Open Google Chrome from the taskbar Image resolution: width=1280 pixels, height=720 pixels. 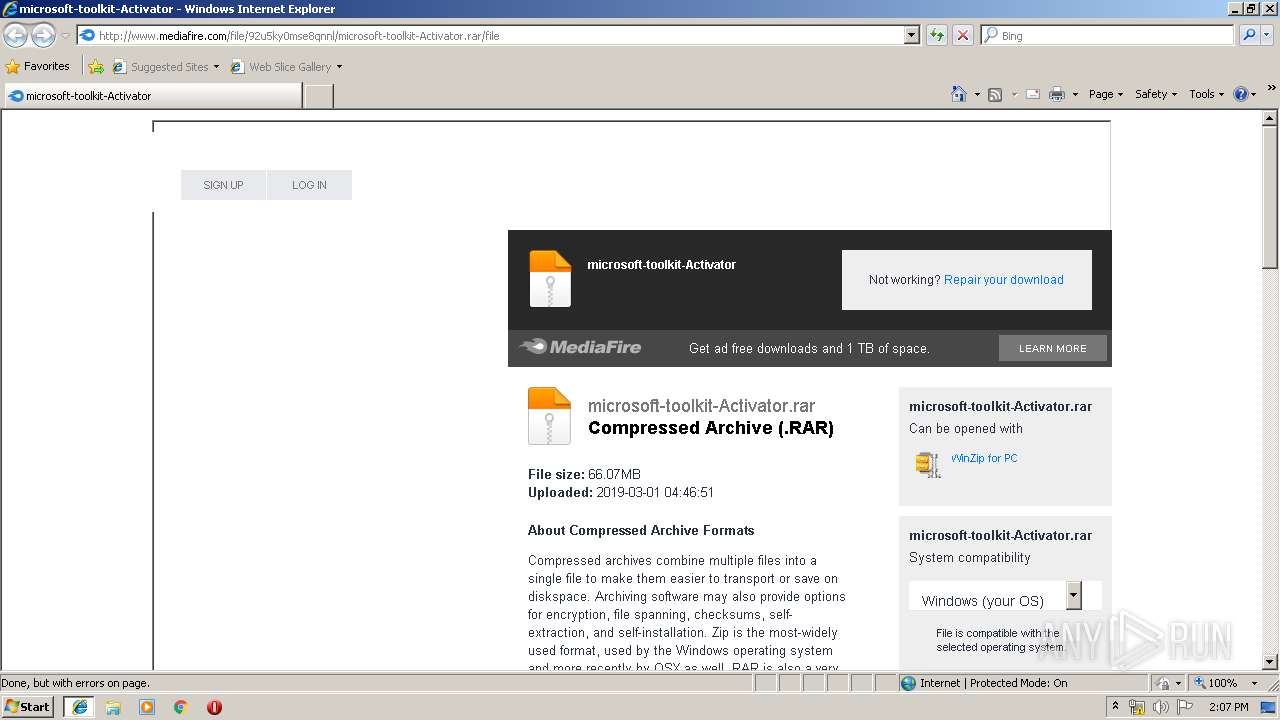181,707
